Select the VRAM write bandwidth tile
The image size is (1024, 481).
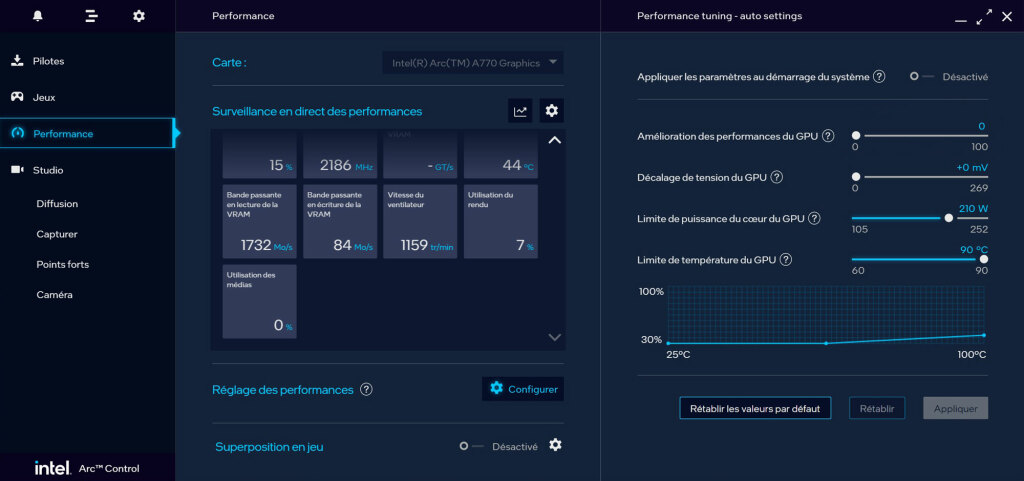click(340, 221)
